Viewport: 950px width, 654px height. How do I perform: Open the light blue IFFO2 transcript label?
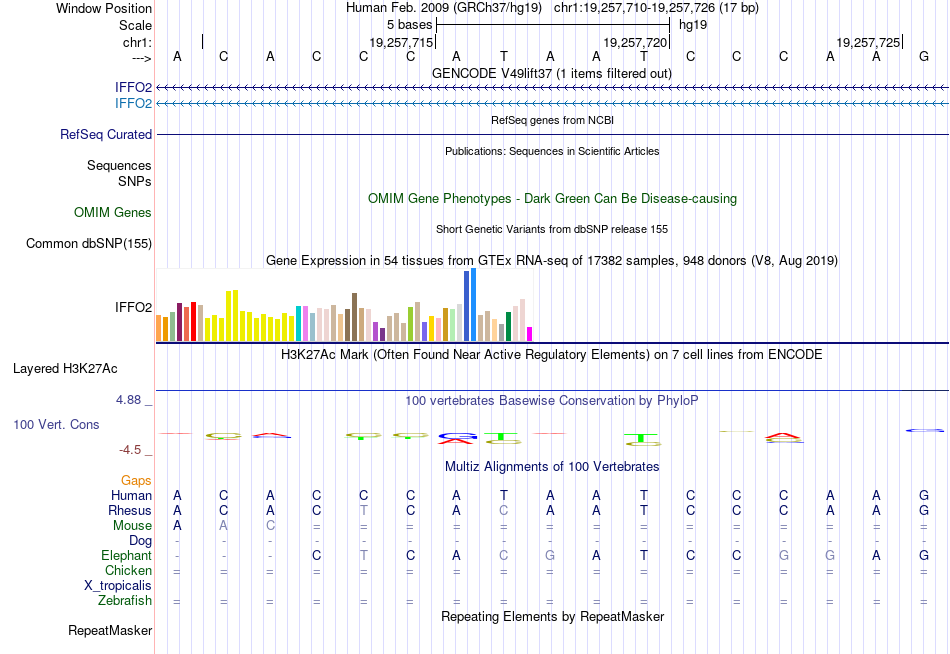(133, 103)
